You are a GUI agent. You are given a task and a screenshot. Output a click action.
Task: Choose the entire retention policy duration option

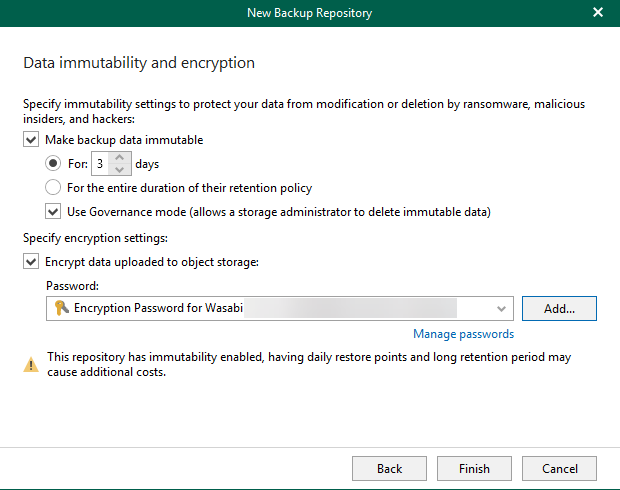(x=53, y=188)
